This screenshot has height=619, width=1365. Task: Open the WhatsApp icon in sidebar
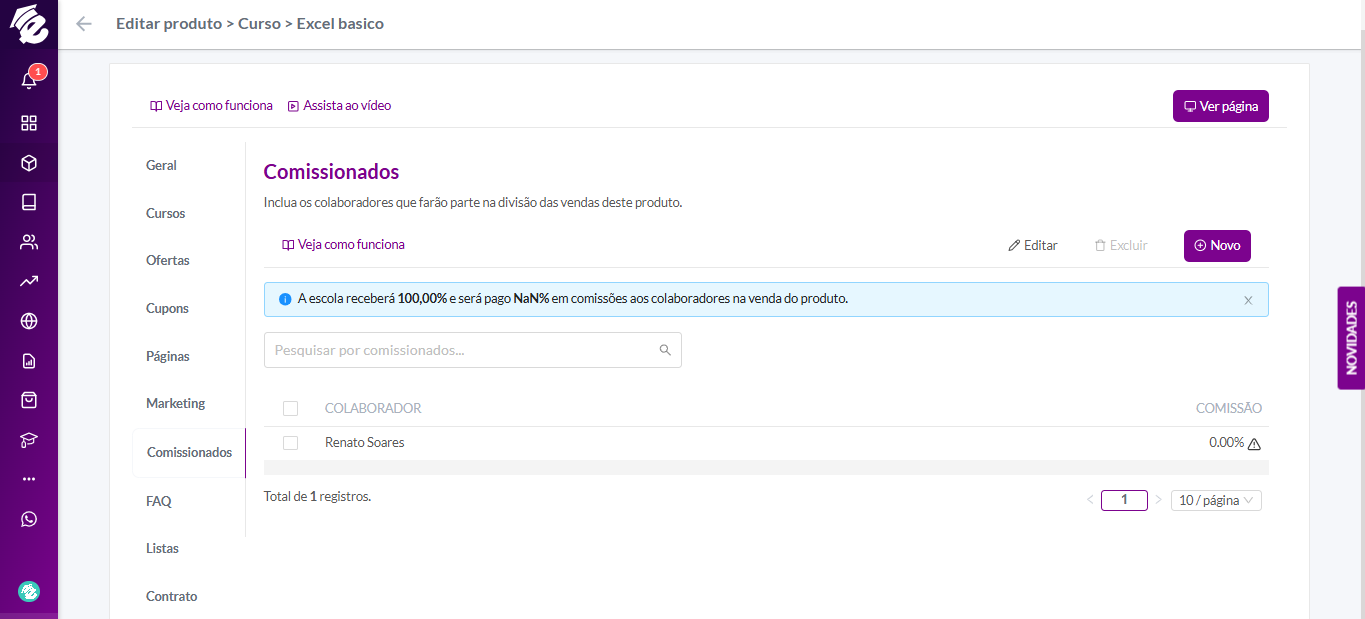click(29, 519)
